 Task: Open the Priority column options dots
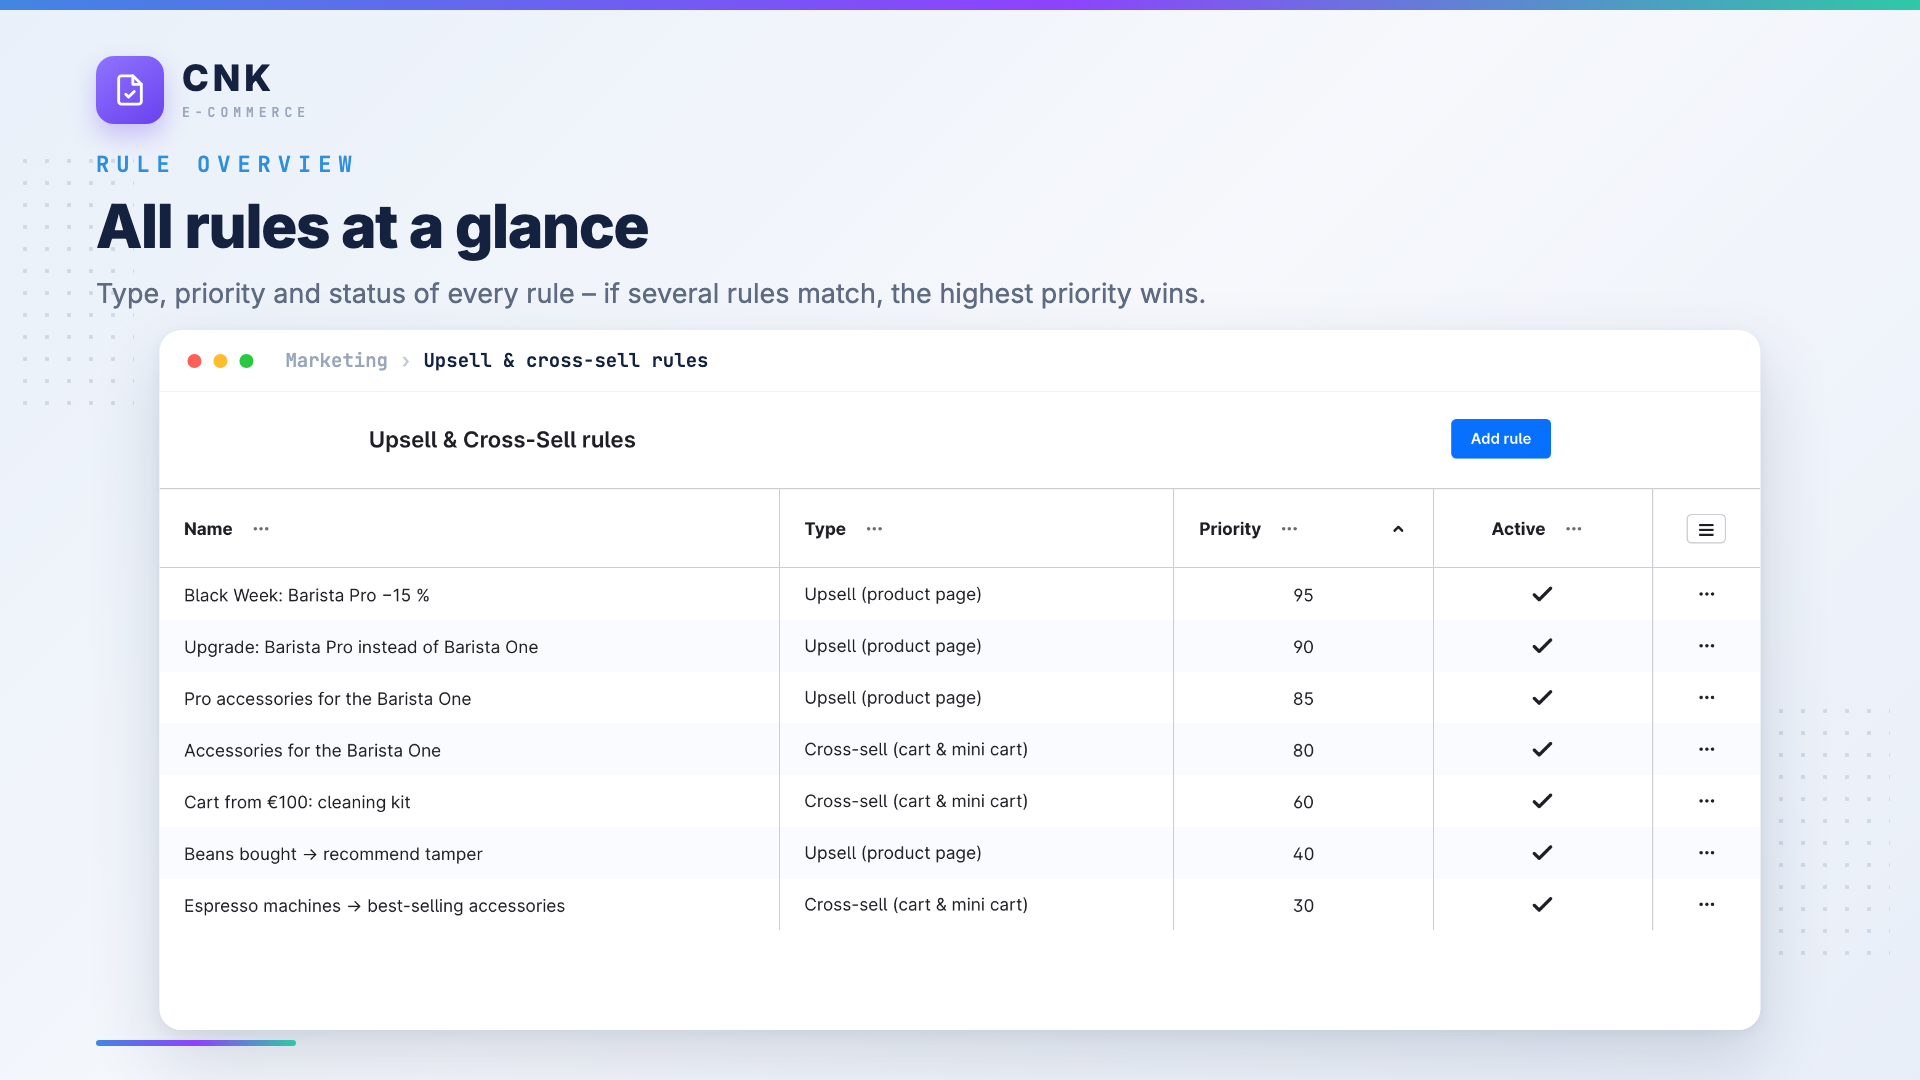(x=1290, y=529)
